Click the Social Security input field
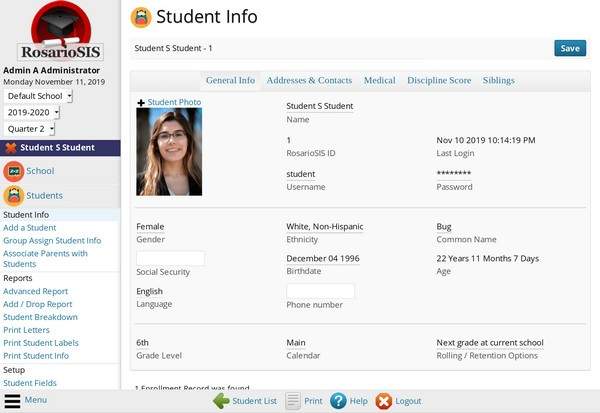Screen dimensions: 600x413 tap(170, 258)
